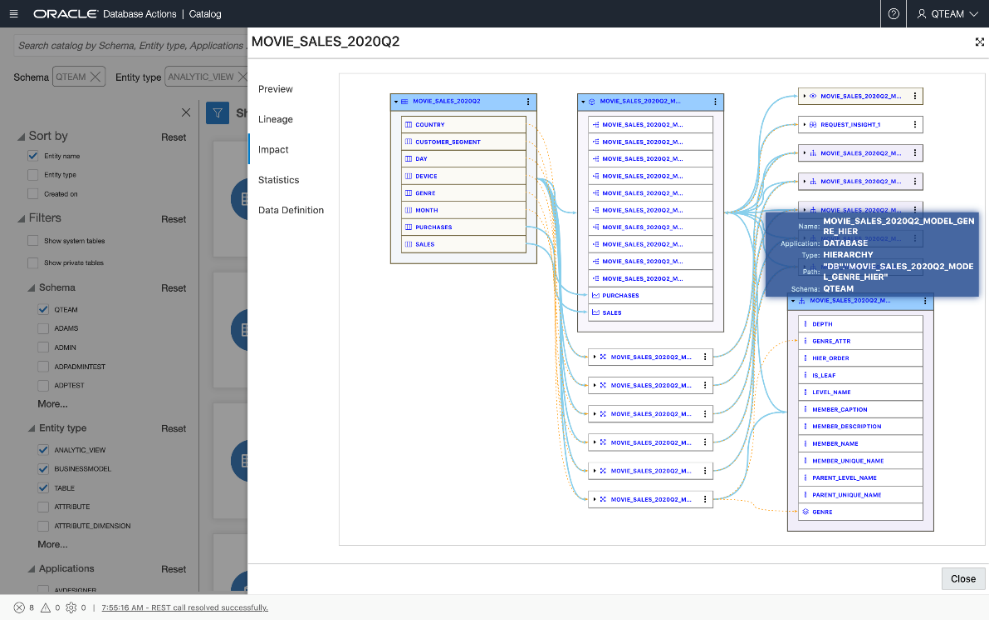This screenshot has height=620, width=989.
Task: Collapse the MOVIE_SALES_2020Q2 table node
Action: click(x=396, y=102)
